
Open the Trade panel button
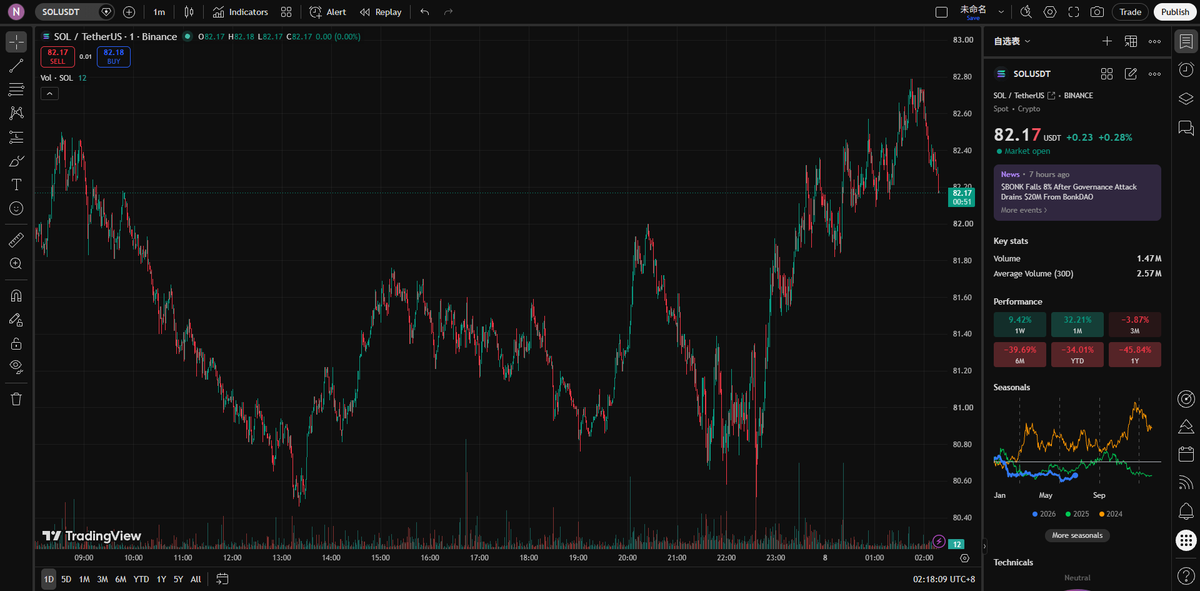pyautogui.click(x=1130, y=12)
